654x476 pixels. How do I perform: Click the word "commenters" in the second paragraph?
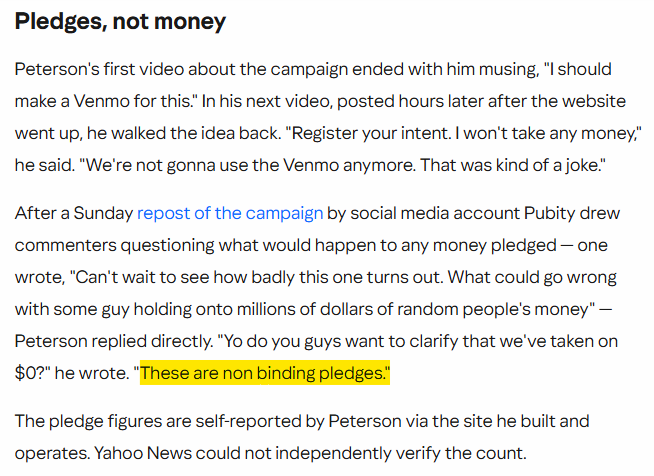pyautogui.click(x=65, y=245)
